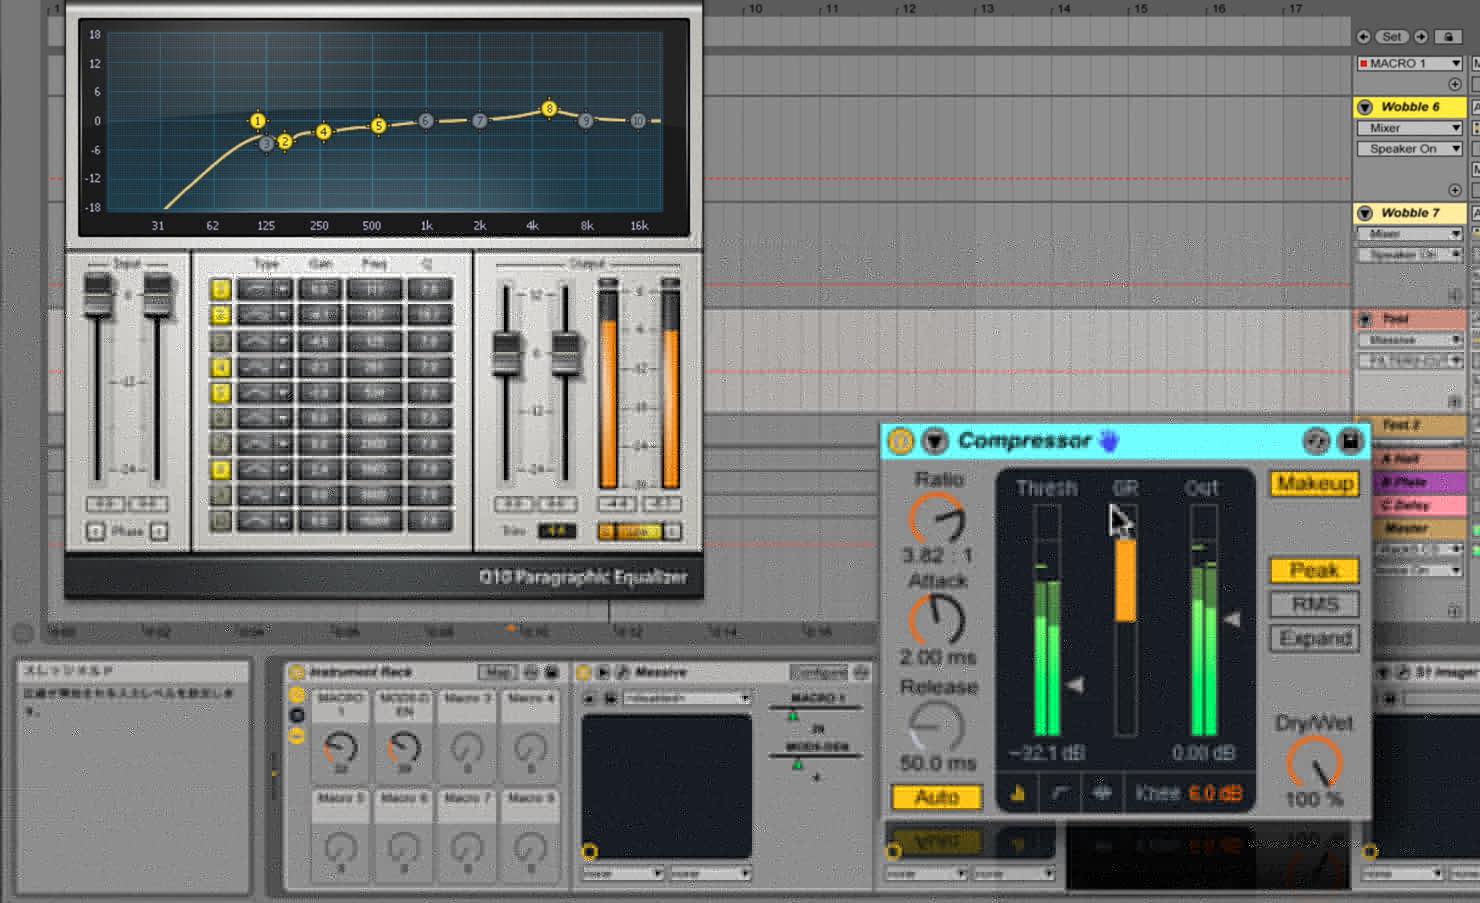1480x903 pixels.
Task: Click the Set locator button
Action: click(1392, 37)
